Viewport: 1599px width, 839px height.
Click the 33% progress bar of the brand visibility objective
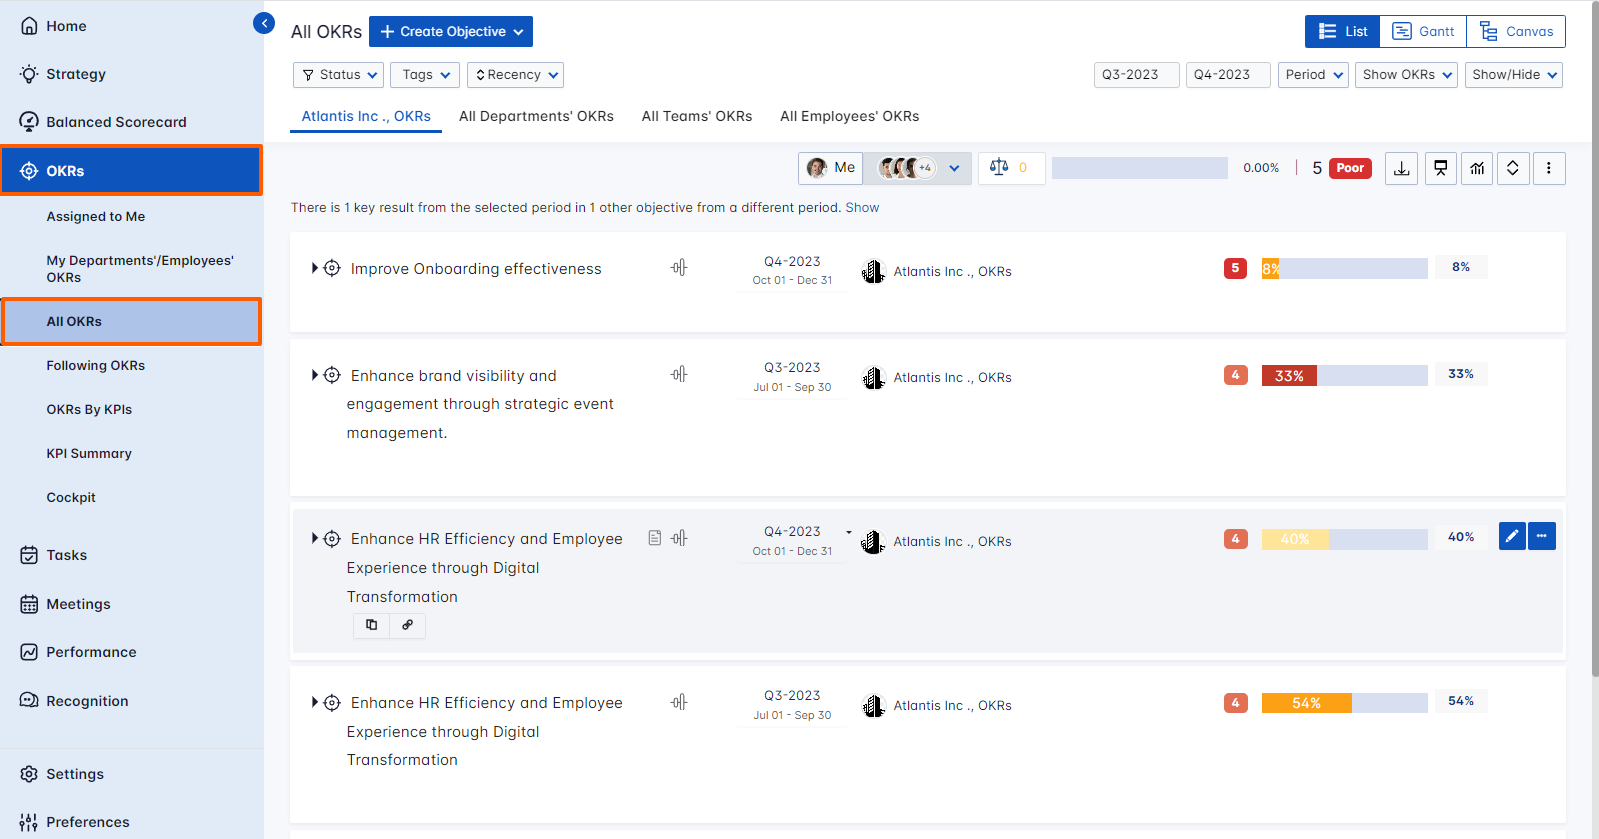pos(1343,376)
